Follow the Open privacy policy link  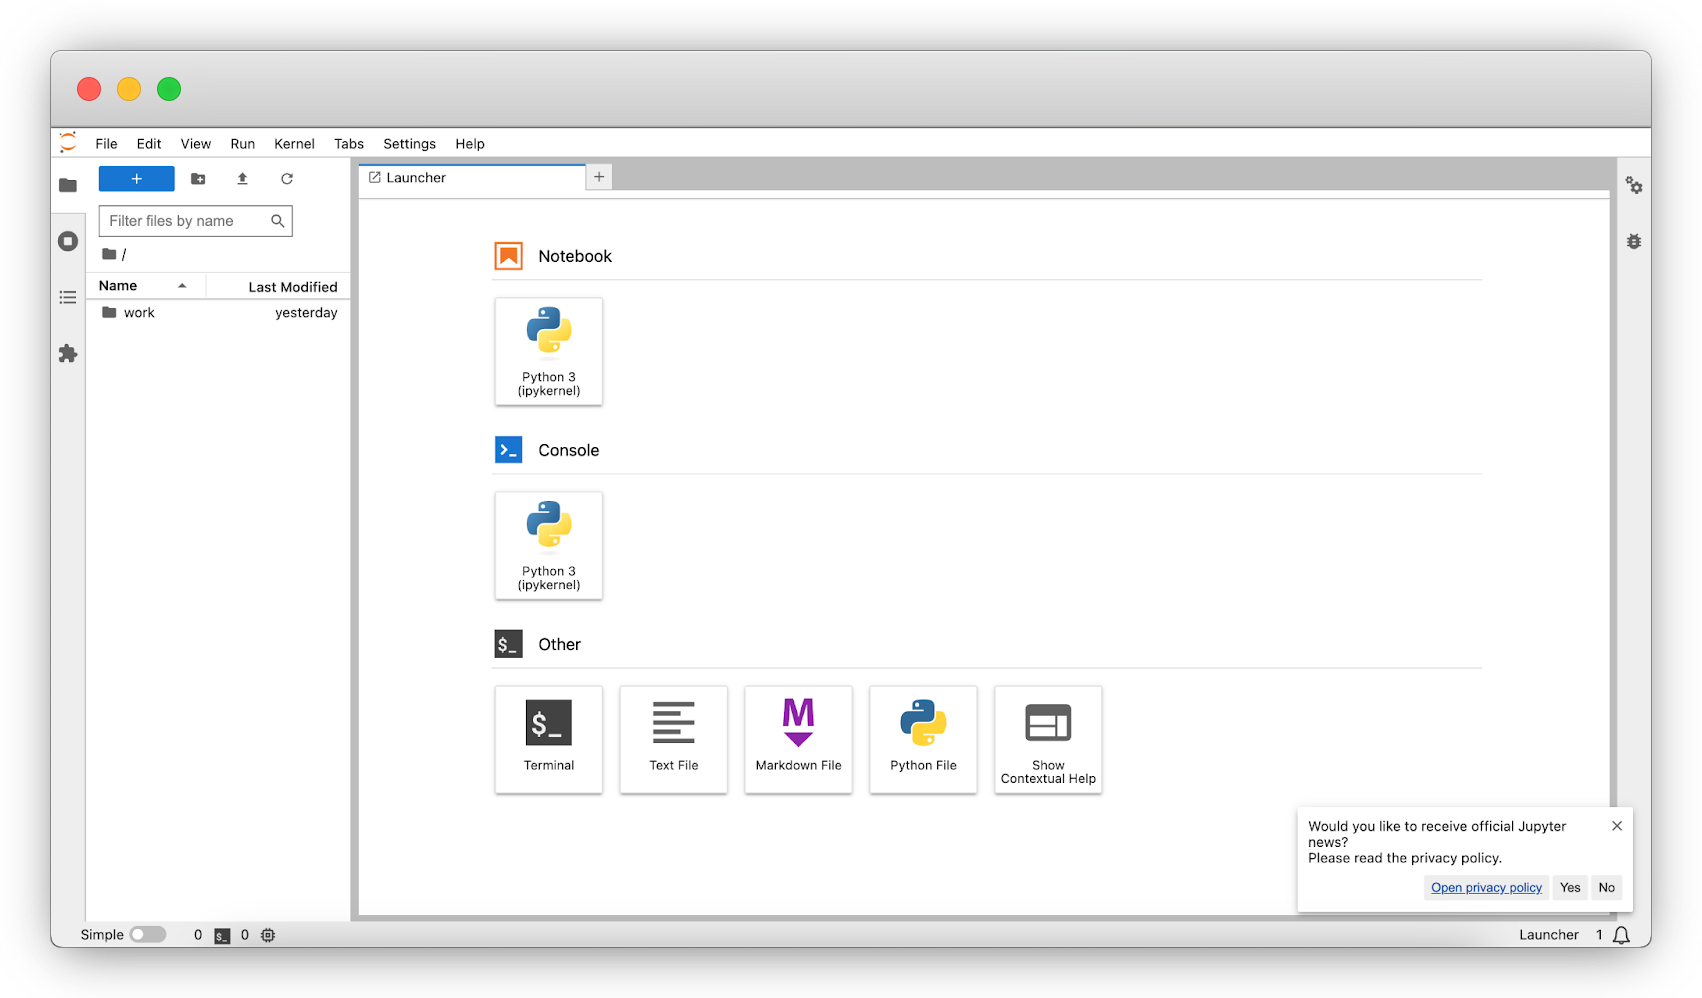[x=1486, y=887]
